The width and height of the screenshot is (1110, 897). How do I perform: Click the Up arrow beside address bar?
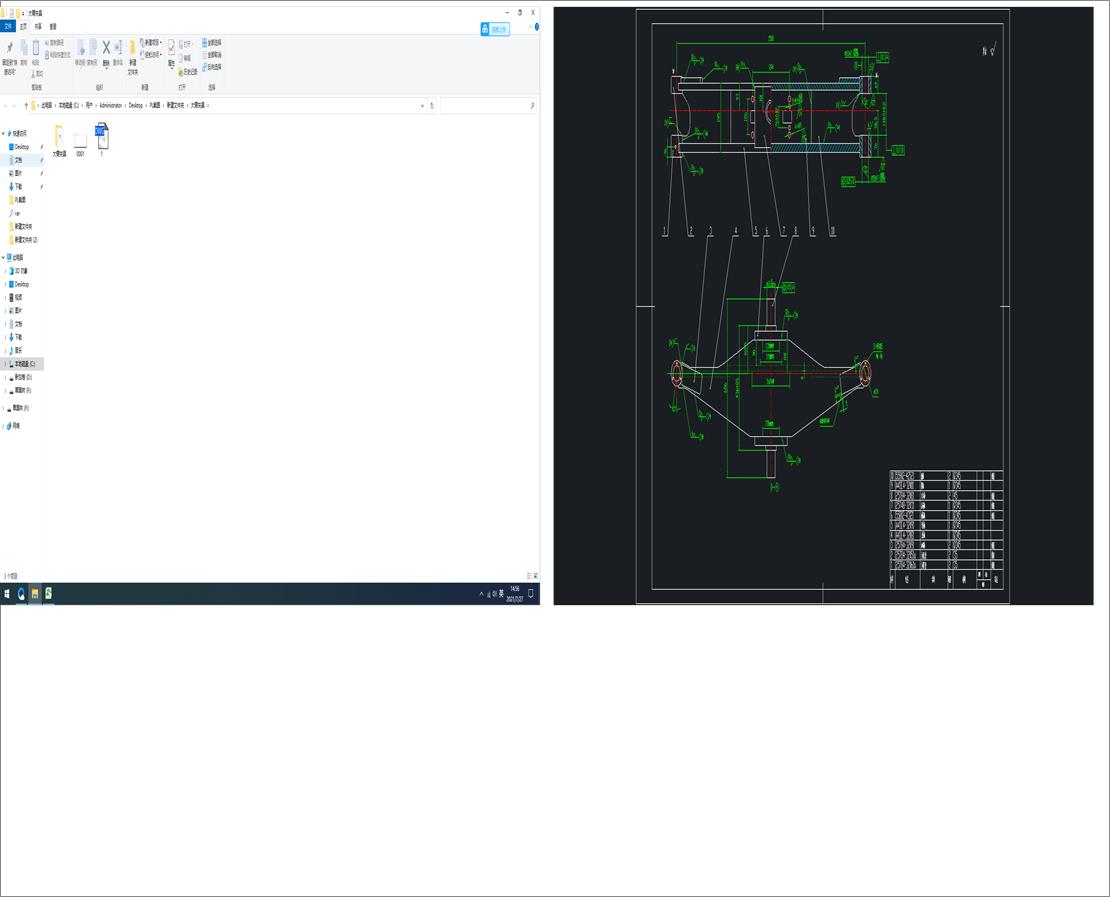26,105
